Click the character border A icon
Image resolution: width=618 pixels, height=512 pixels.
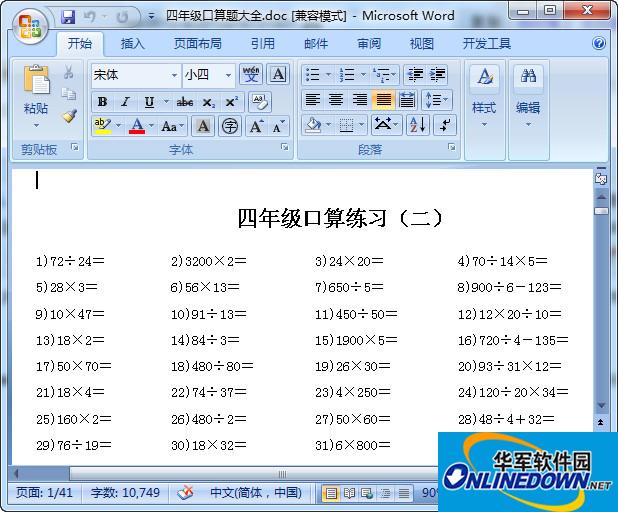pos(278,74)
